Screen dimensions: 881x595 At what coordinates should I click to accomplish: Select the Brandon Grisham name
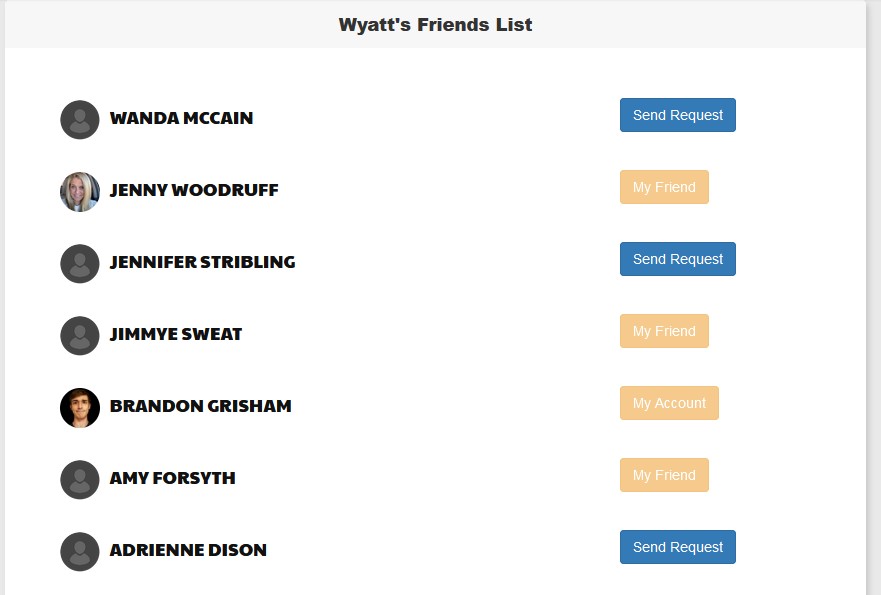[x=200, y=406]
